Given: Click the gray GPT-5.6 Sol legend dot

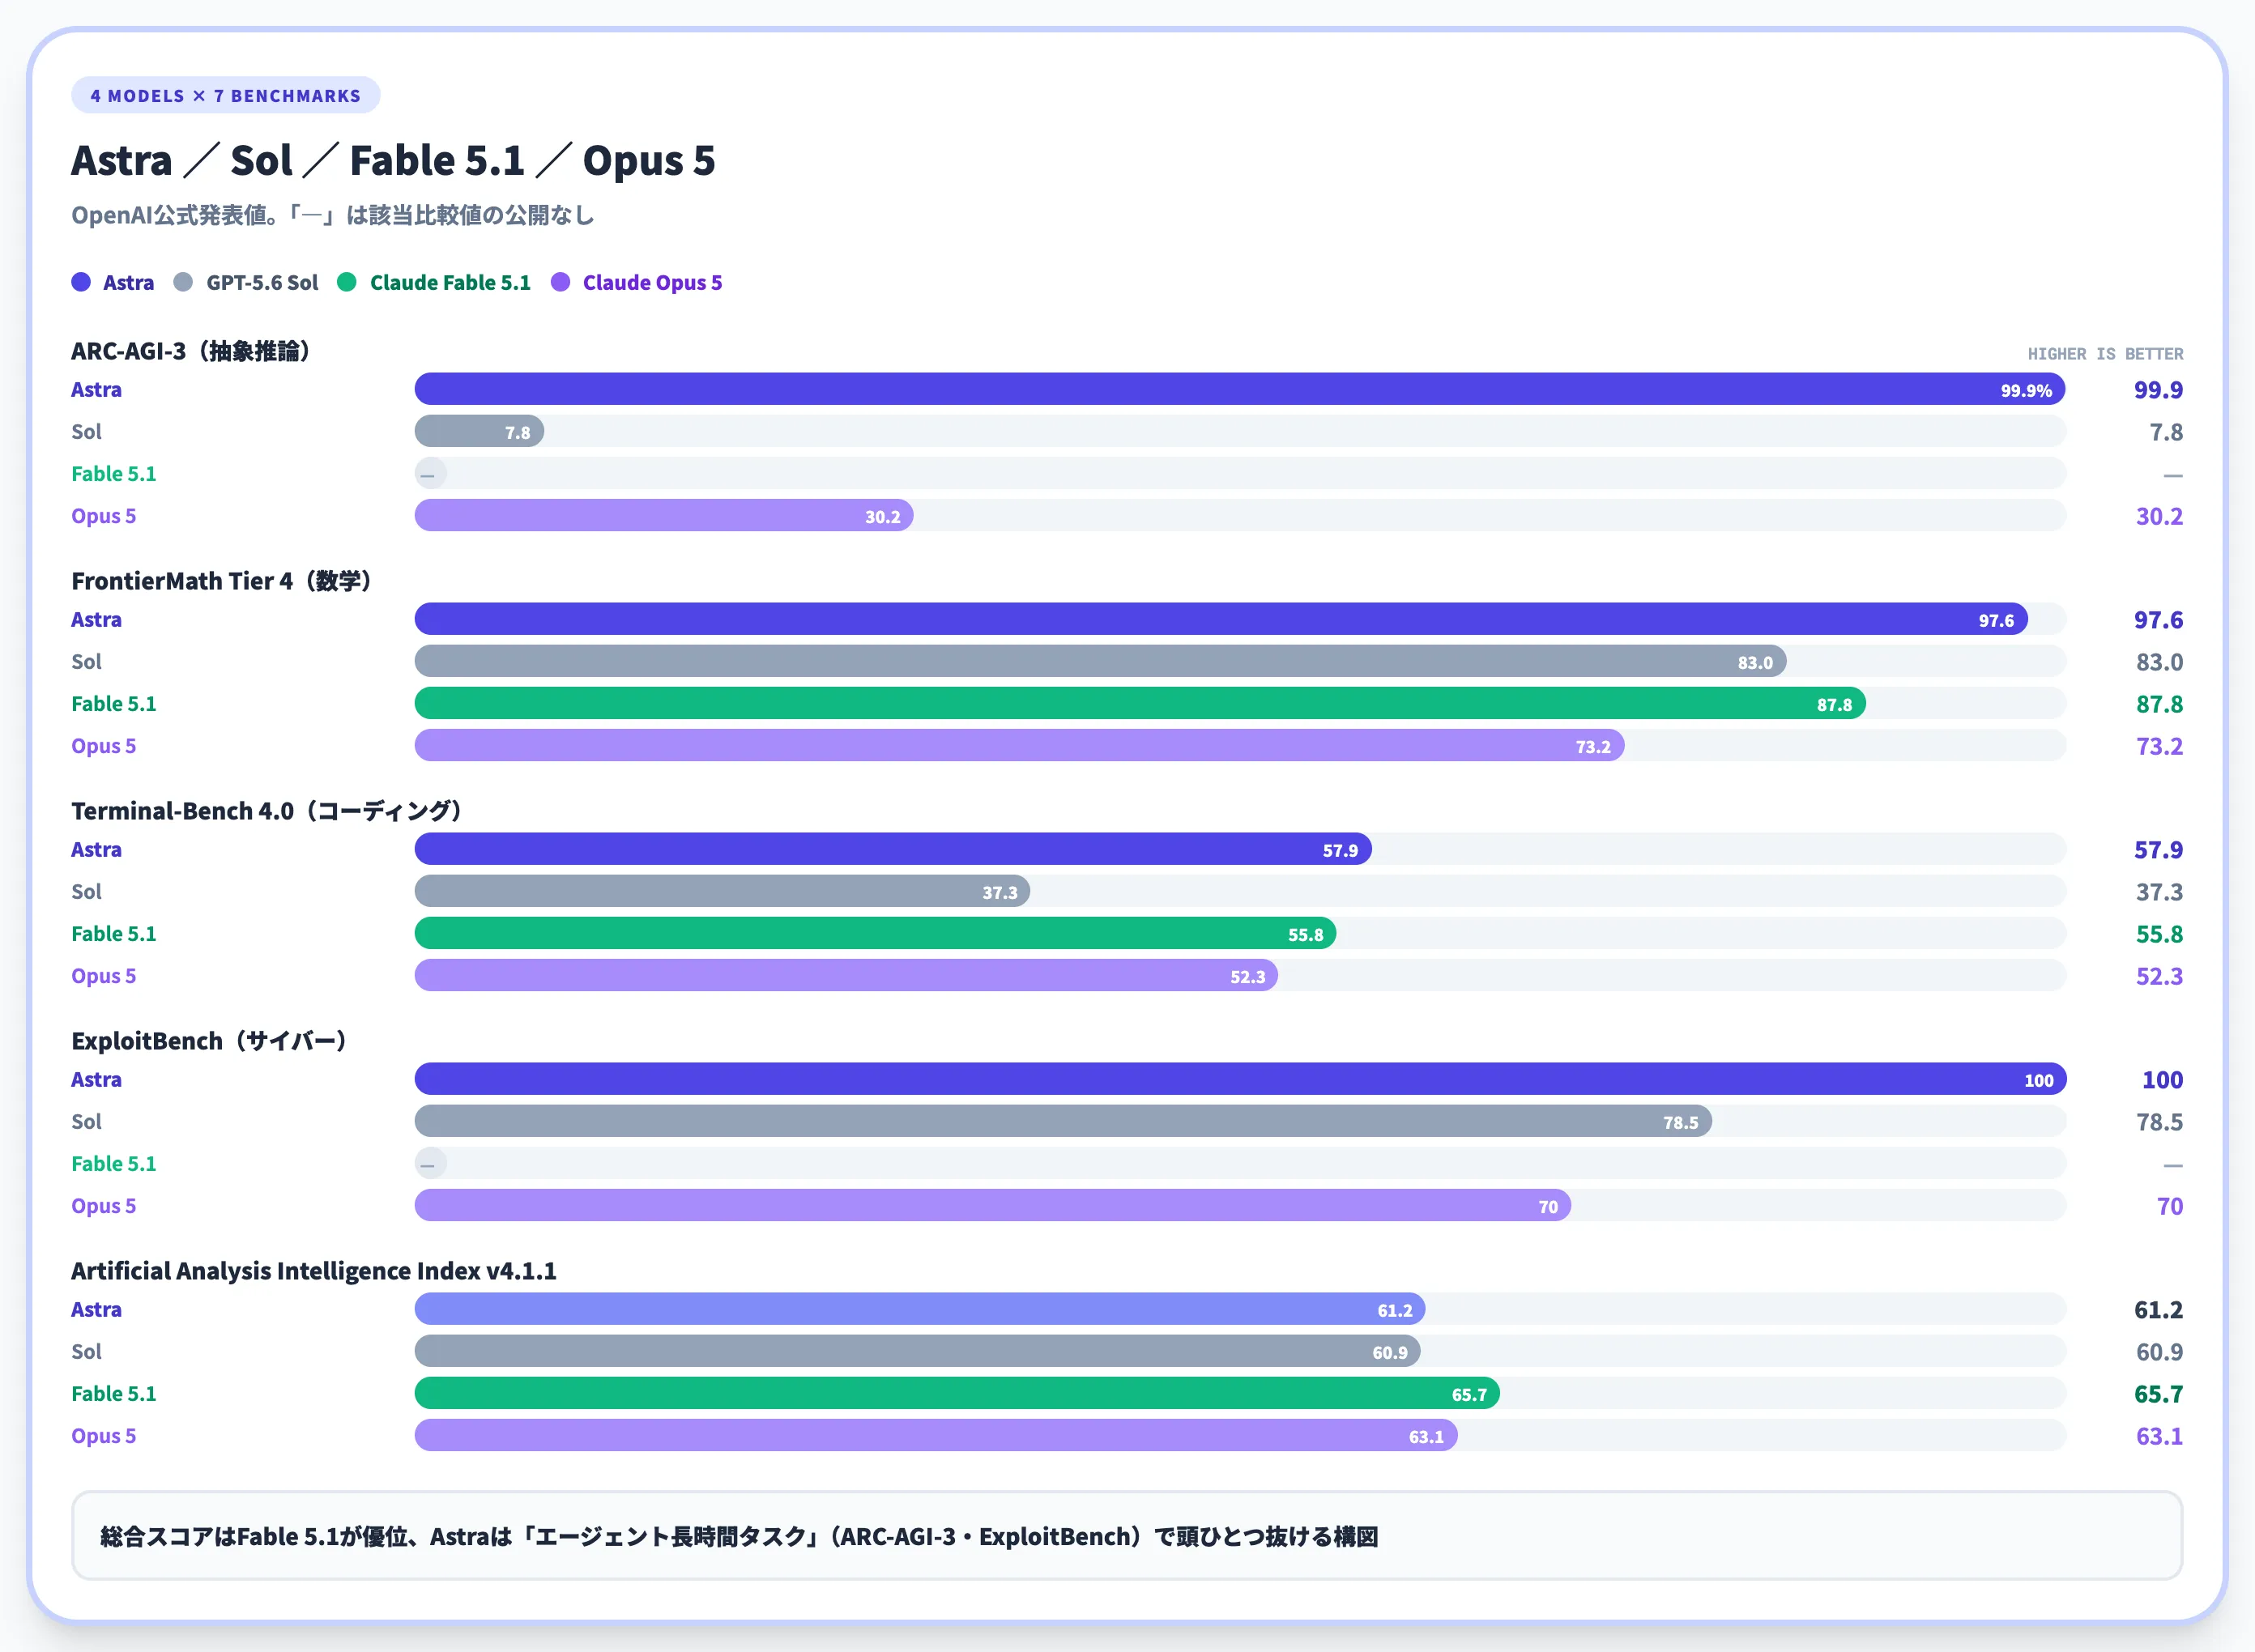Looking at the screenshot, I should pyautogui.click(x=183, y=282).
